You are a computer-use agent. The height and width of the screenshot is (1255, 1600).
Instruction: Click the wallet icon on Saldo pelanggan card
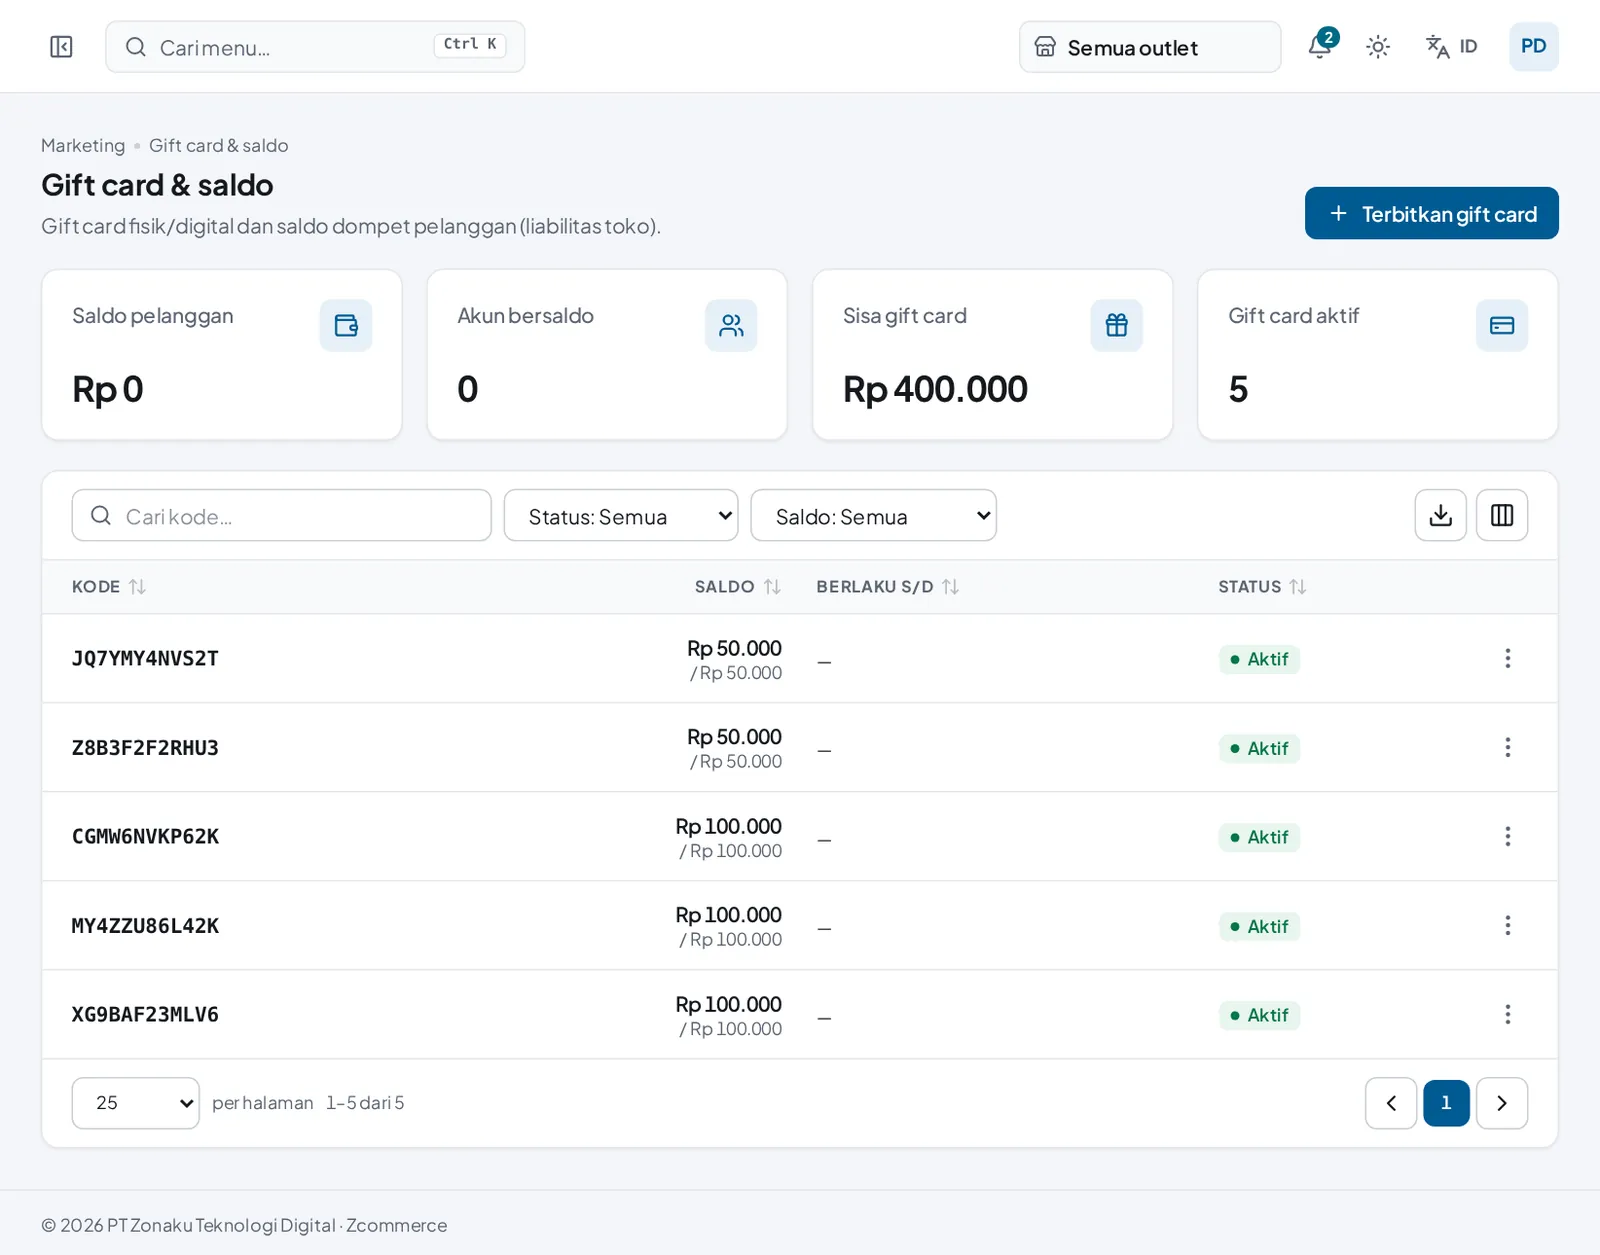coord(346,325)
